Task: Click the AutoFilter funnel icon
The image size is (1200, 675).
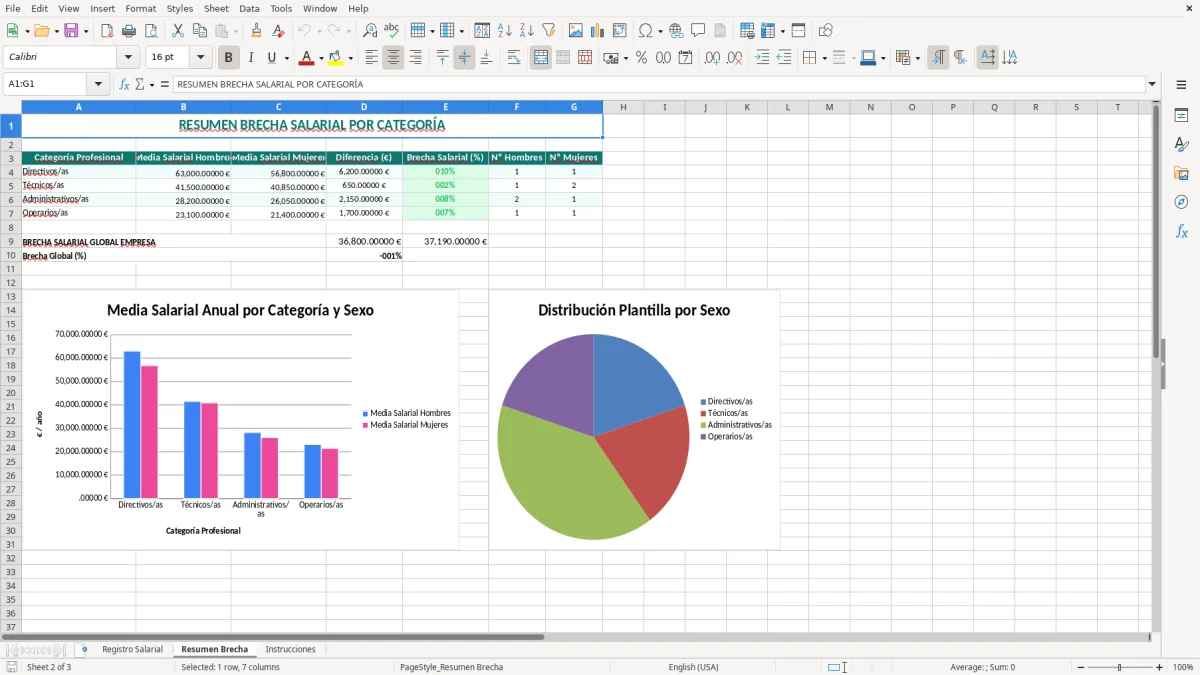Action: pyautogui.click(x=549, y=31)
